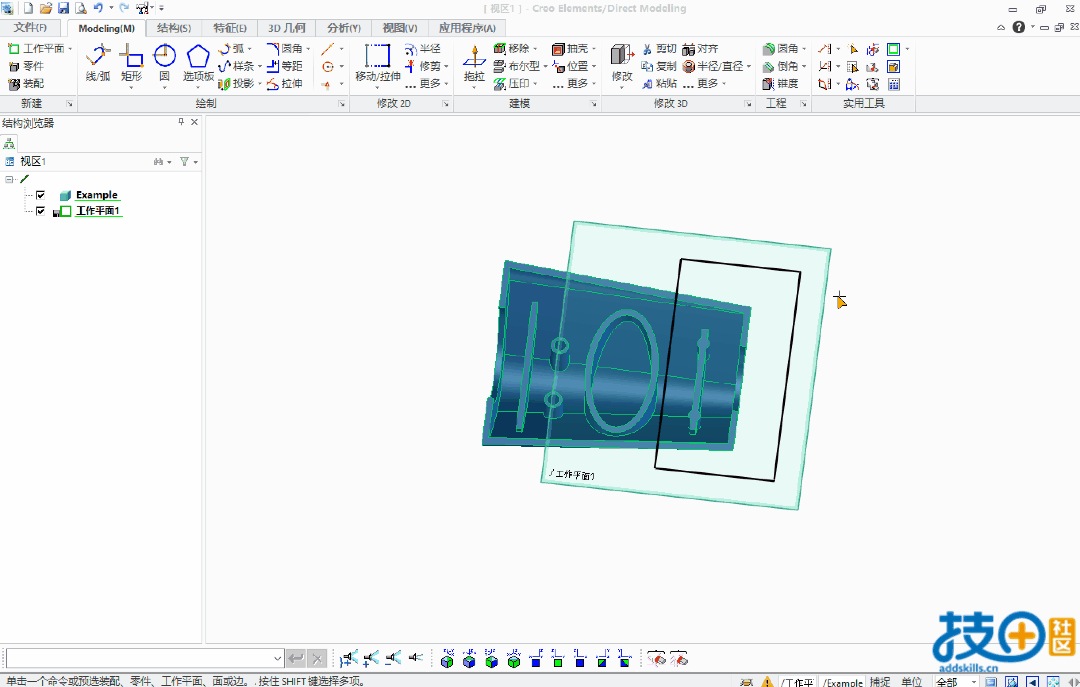Image resolution: width=1080 pixels, height=687 pixels.
Task: Click the 装配 new assembly button
Action: (25, 83)
